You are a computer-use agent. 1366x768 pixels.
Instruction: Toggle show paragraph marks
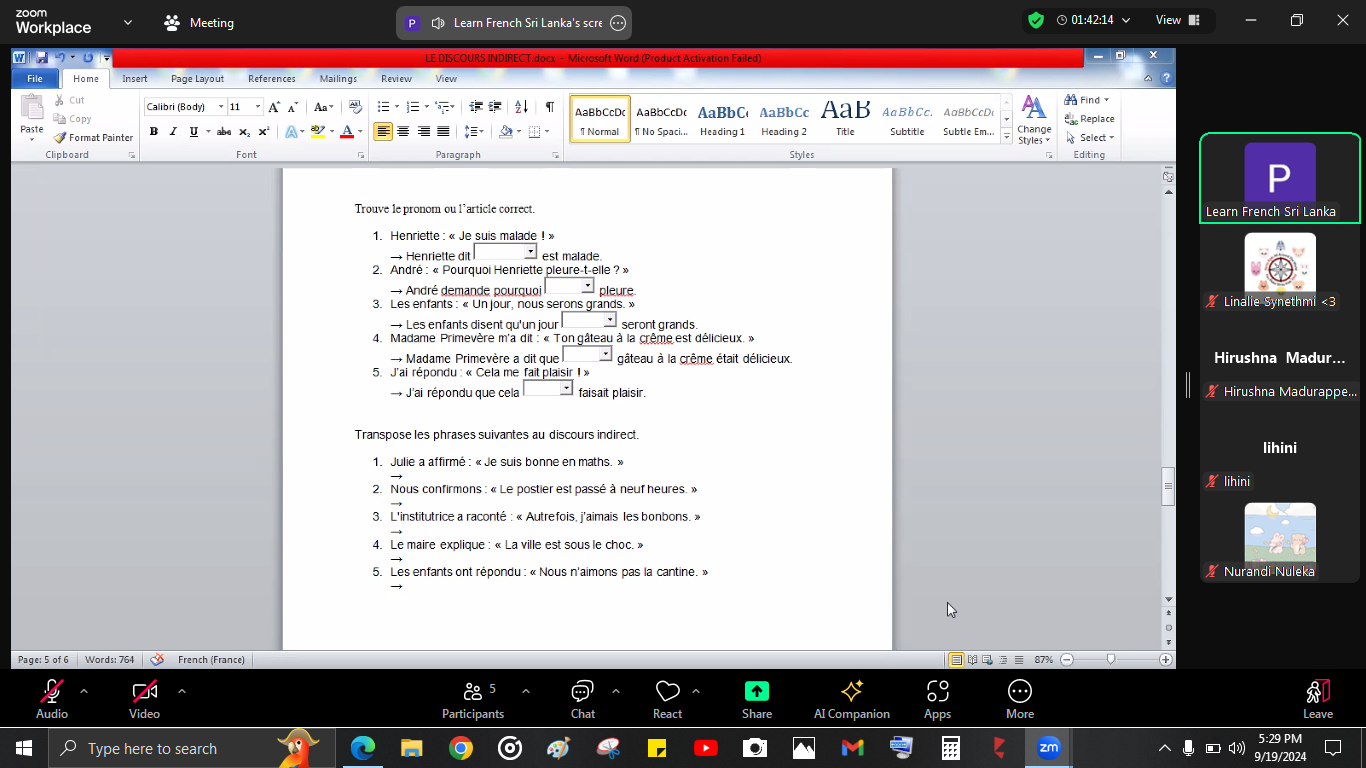coord(549,107)
